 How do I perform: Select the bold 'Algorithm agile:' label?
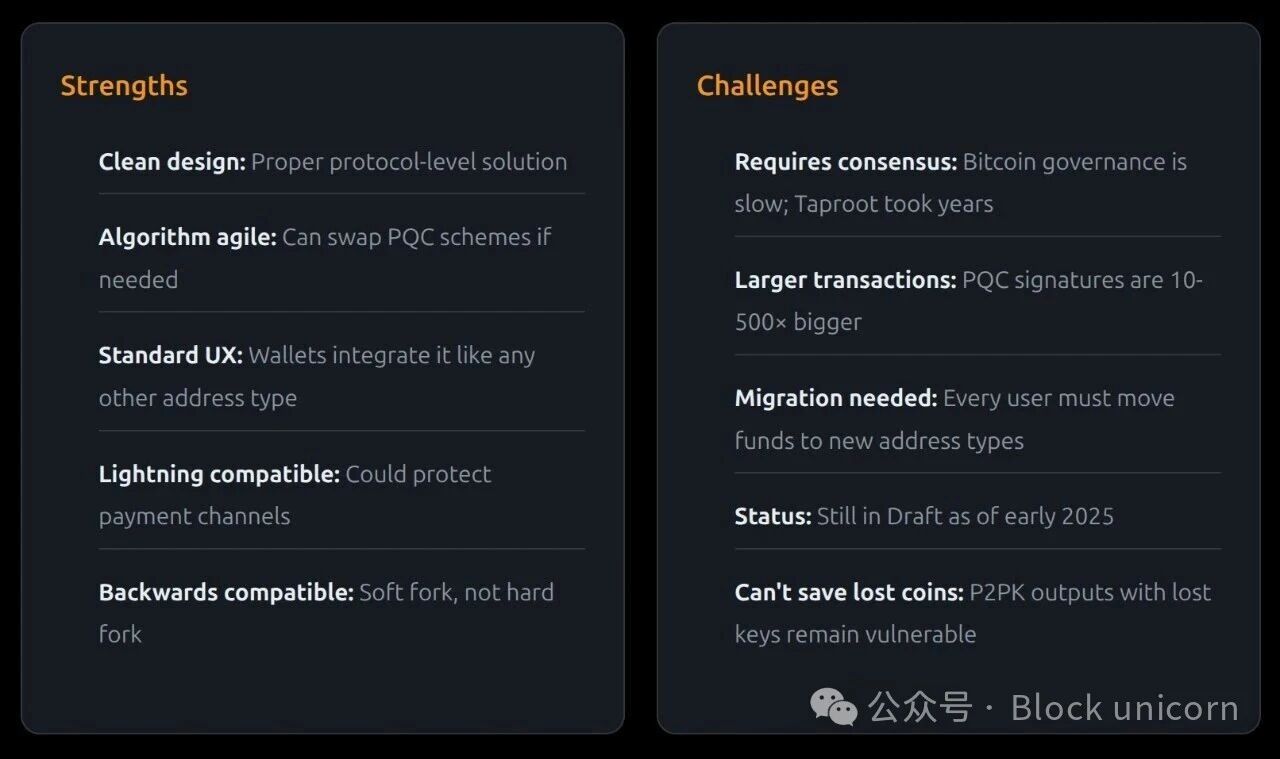(x=187, y=237)
